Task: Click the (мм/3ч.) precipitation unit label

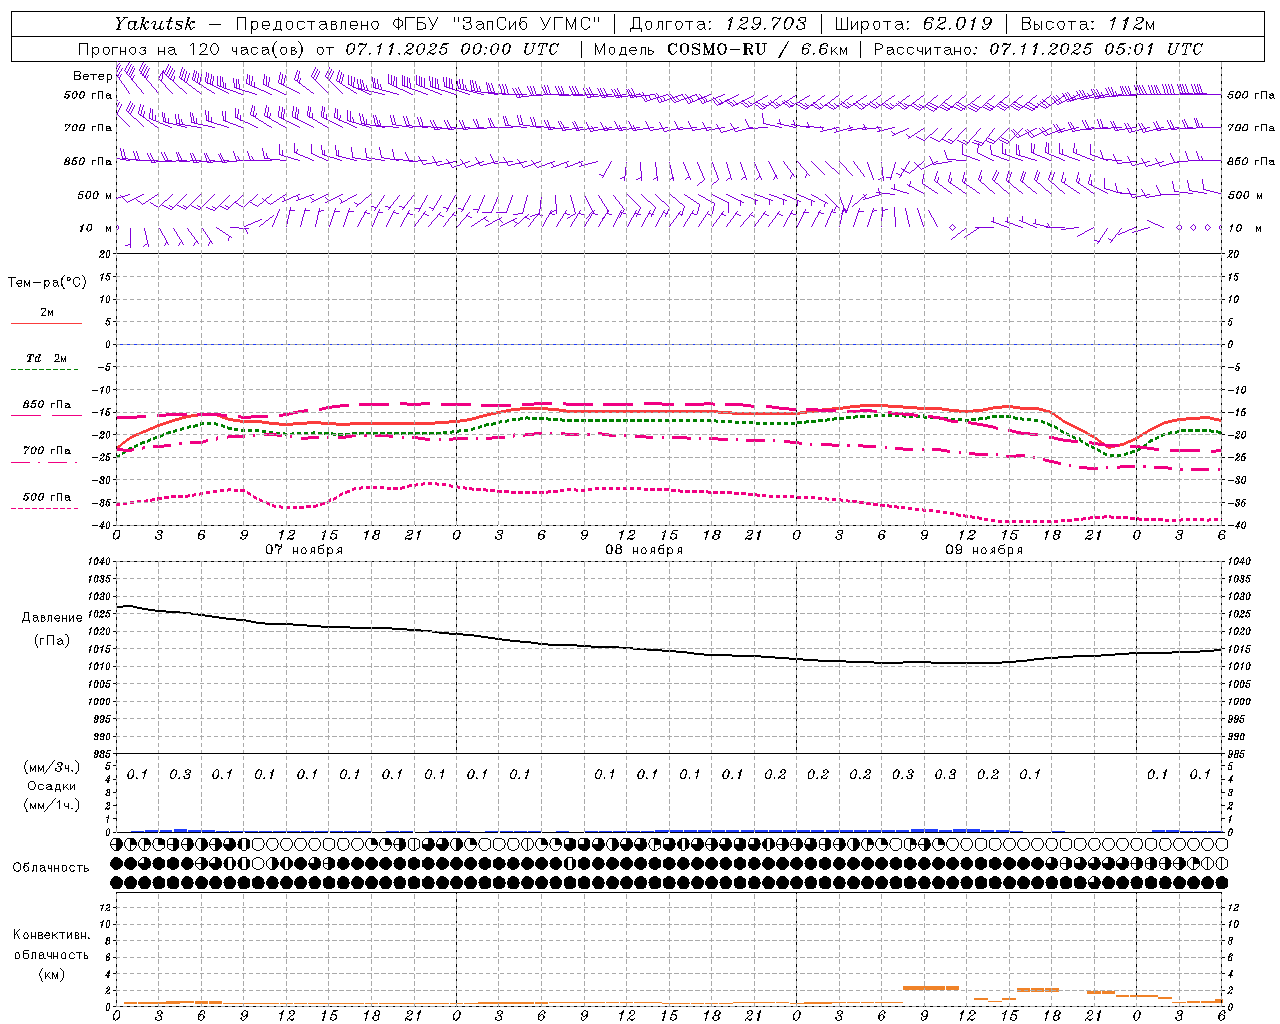Action: [52, 767]
